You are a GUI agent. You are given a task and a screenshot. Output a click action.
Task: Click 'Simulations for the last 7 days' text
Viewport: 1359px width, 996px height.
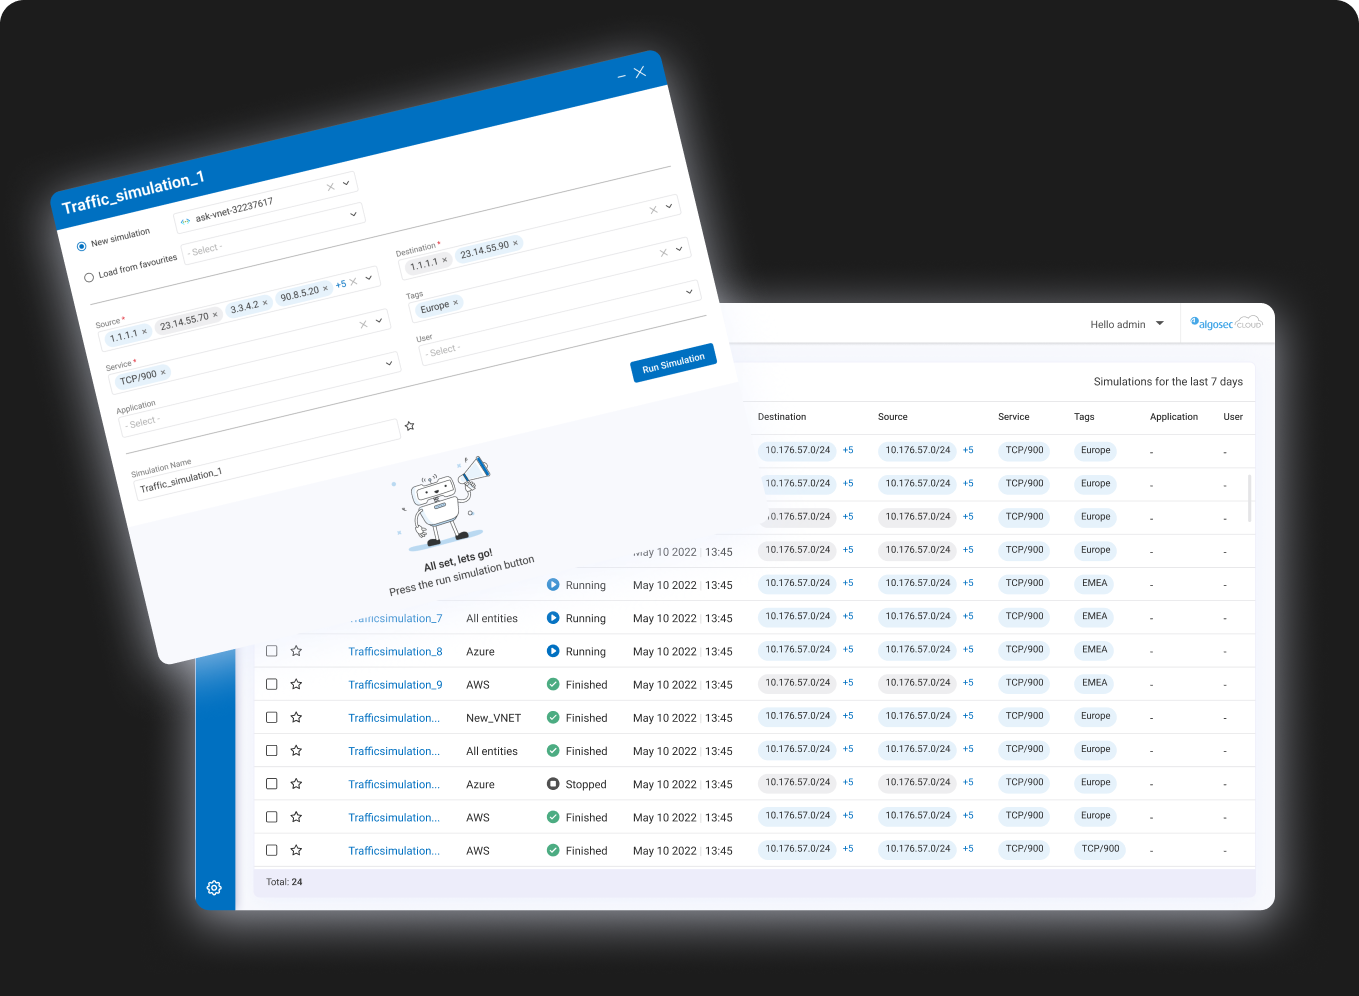(x=1168, y=382)
